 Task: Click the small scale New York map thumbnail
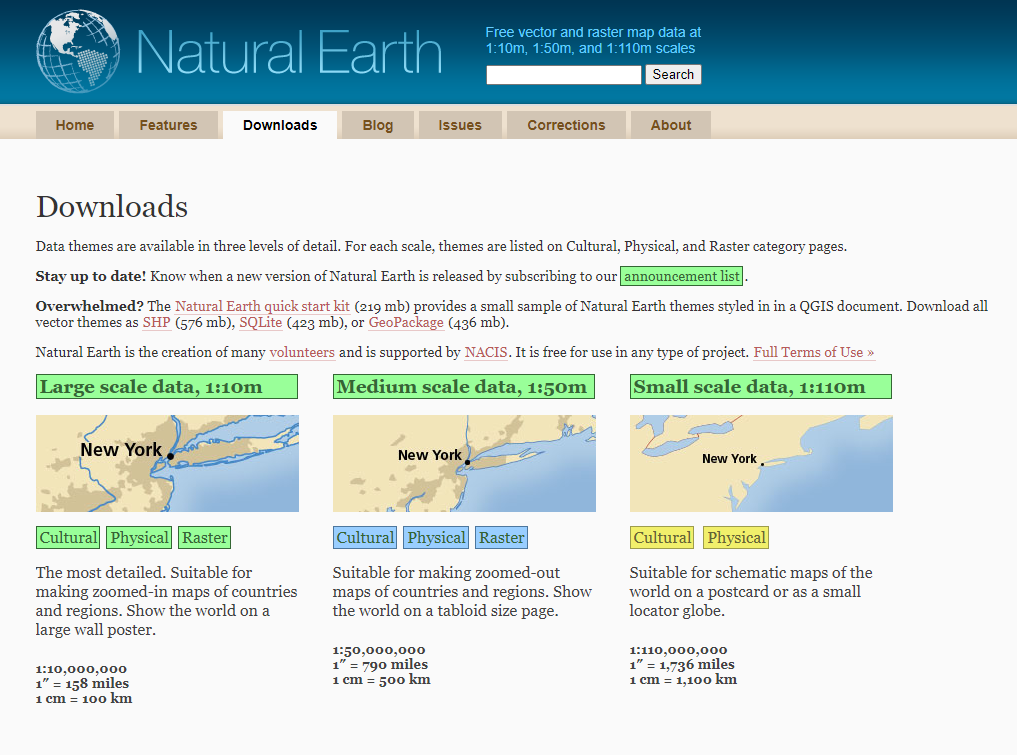point(761,463)
